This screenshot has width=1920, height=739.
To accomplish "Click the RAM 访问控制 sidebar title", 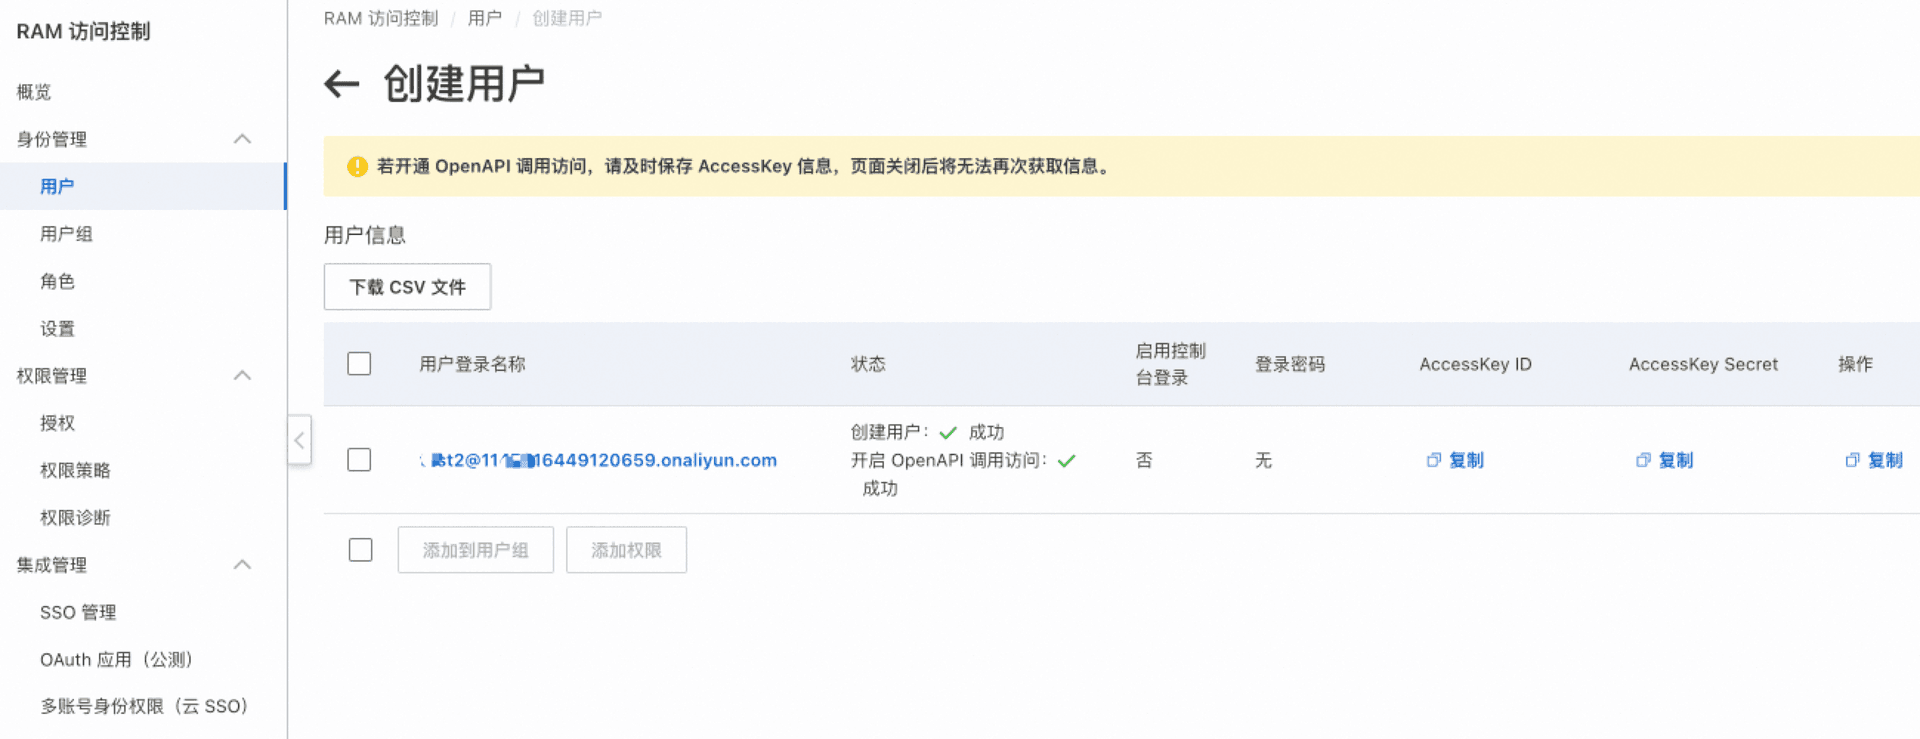I will pyautogui.click(x=83, y=31).
